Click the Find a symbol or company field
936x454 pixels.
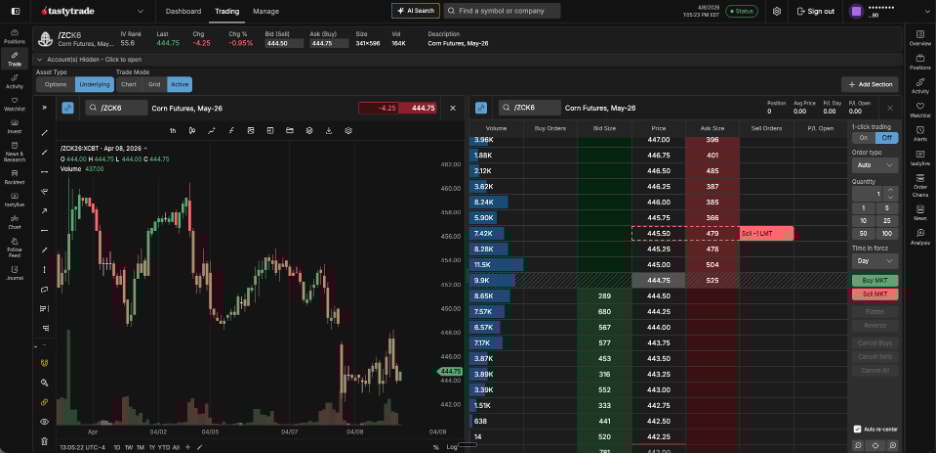(x=502, y=11)
